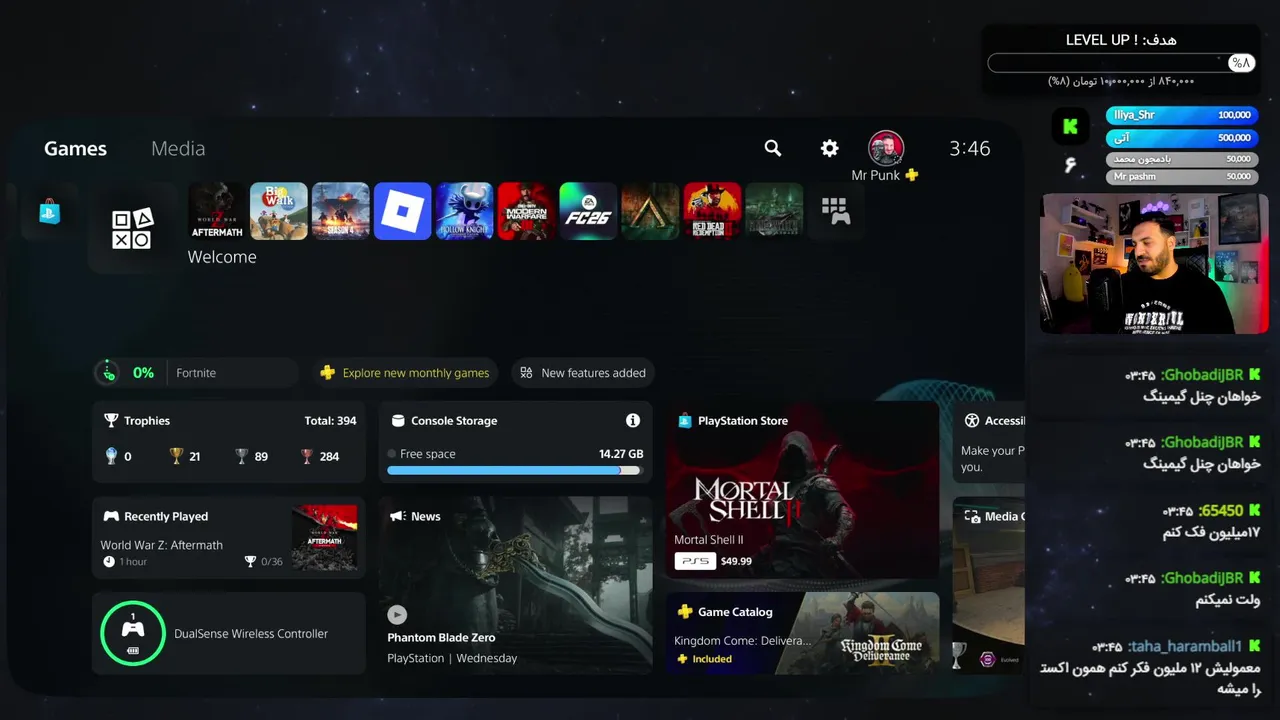1280x720 pixels.
Task: Open the New features added chip
Action: [x=583, y=373]
